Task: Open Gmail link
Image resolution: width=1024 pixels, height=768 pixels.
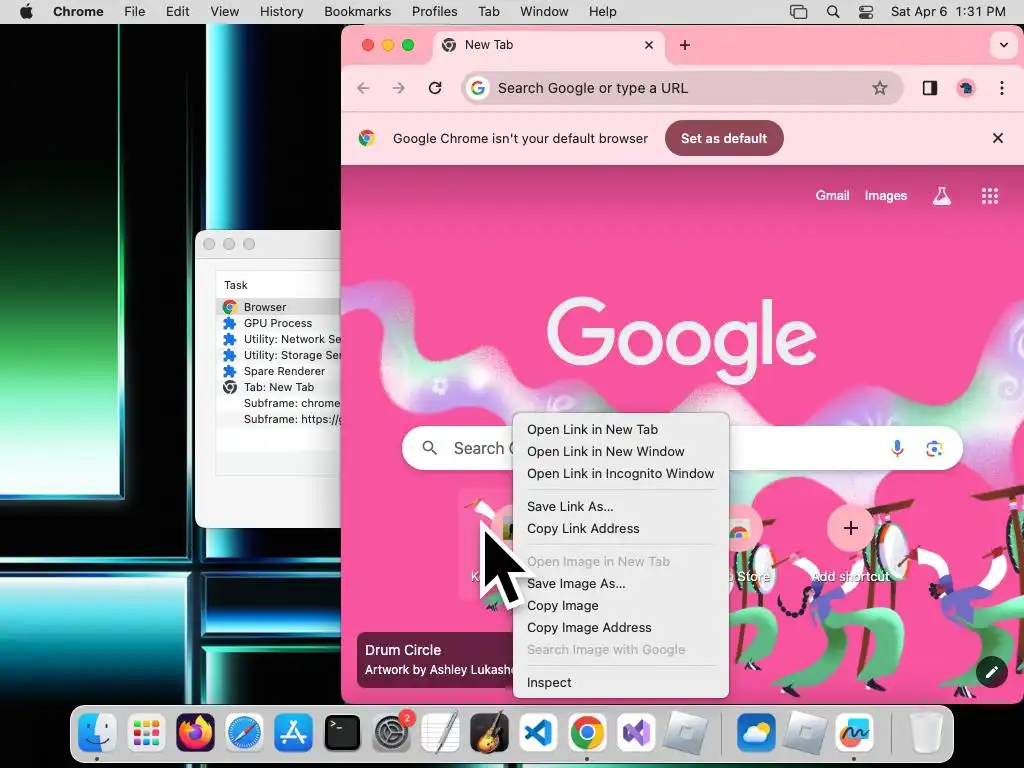Action: (832, 196)
